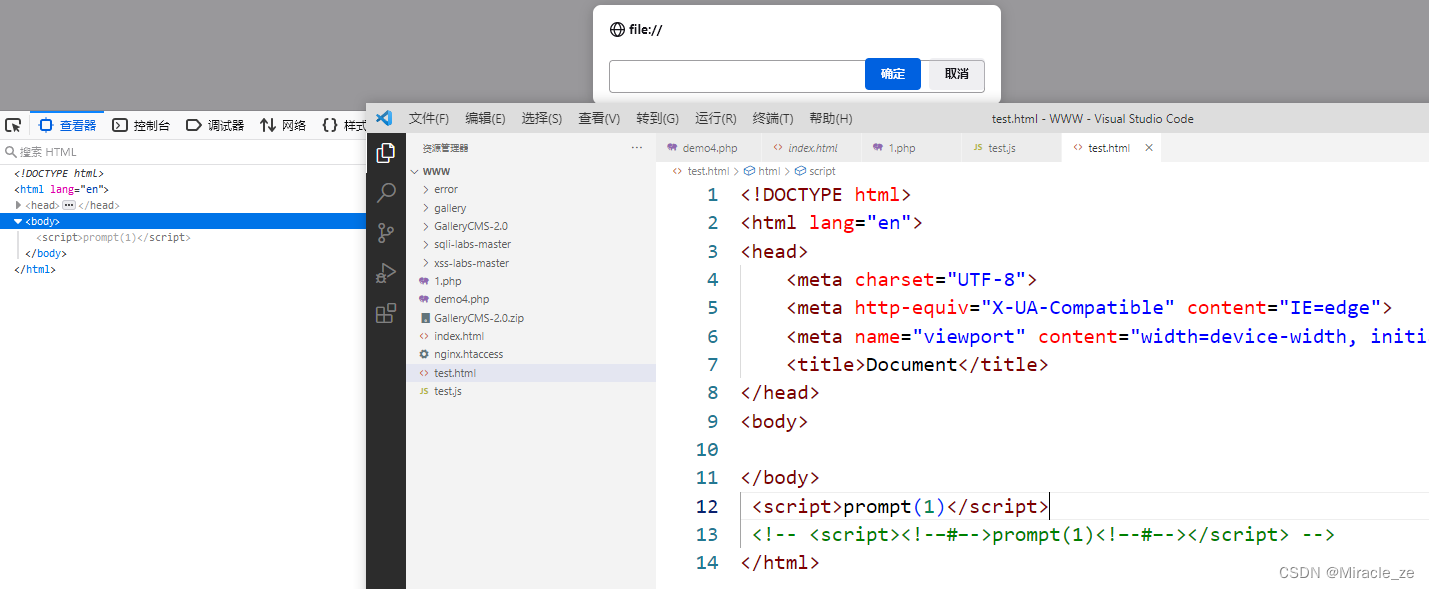Click the globe icon in prompt dialog
Image resolution: width=1429 pixels, height=589 pixels.
tap(617, 30)
